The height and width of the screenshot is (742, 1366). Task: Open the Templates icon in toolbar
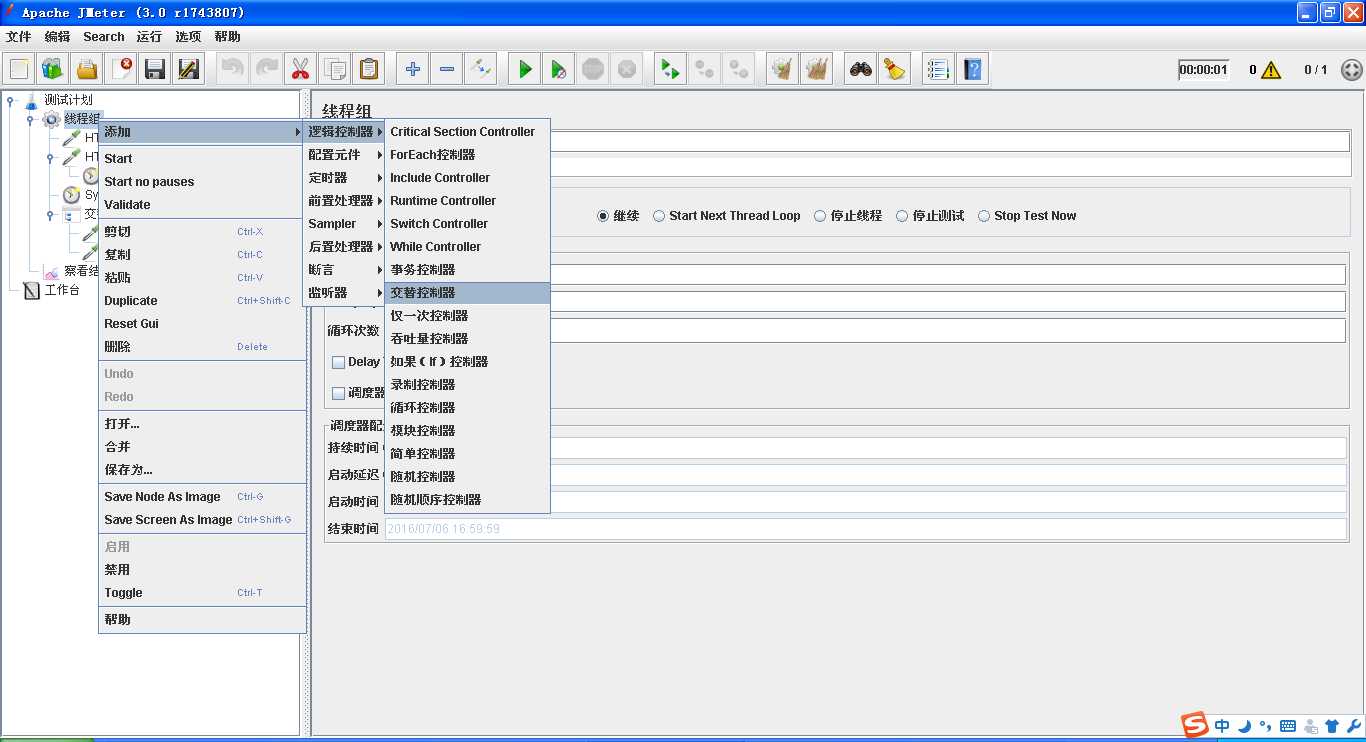pyautogui.click(x=53, y=69)
